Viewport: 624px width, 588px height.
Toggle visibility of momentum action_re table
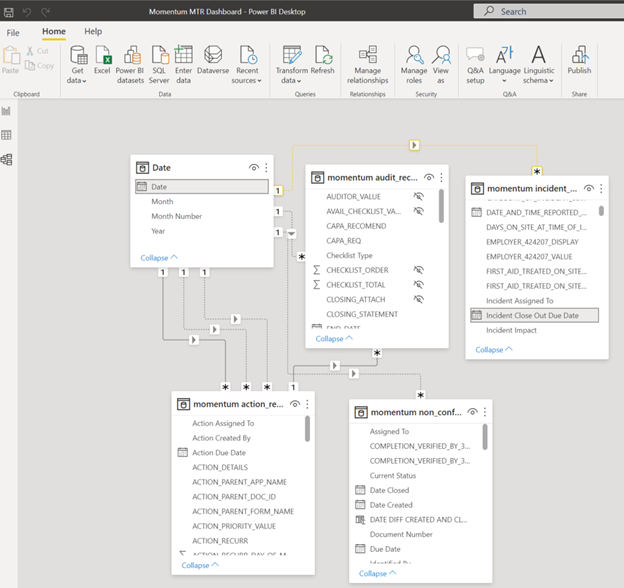(x=295, y=404)
